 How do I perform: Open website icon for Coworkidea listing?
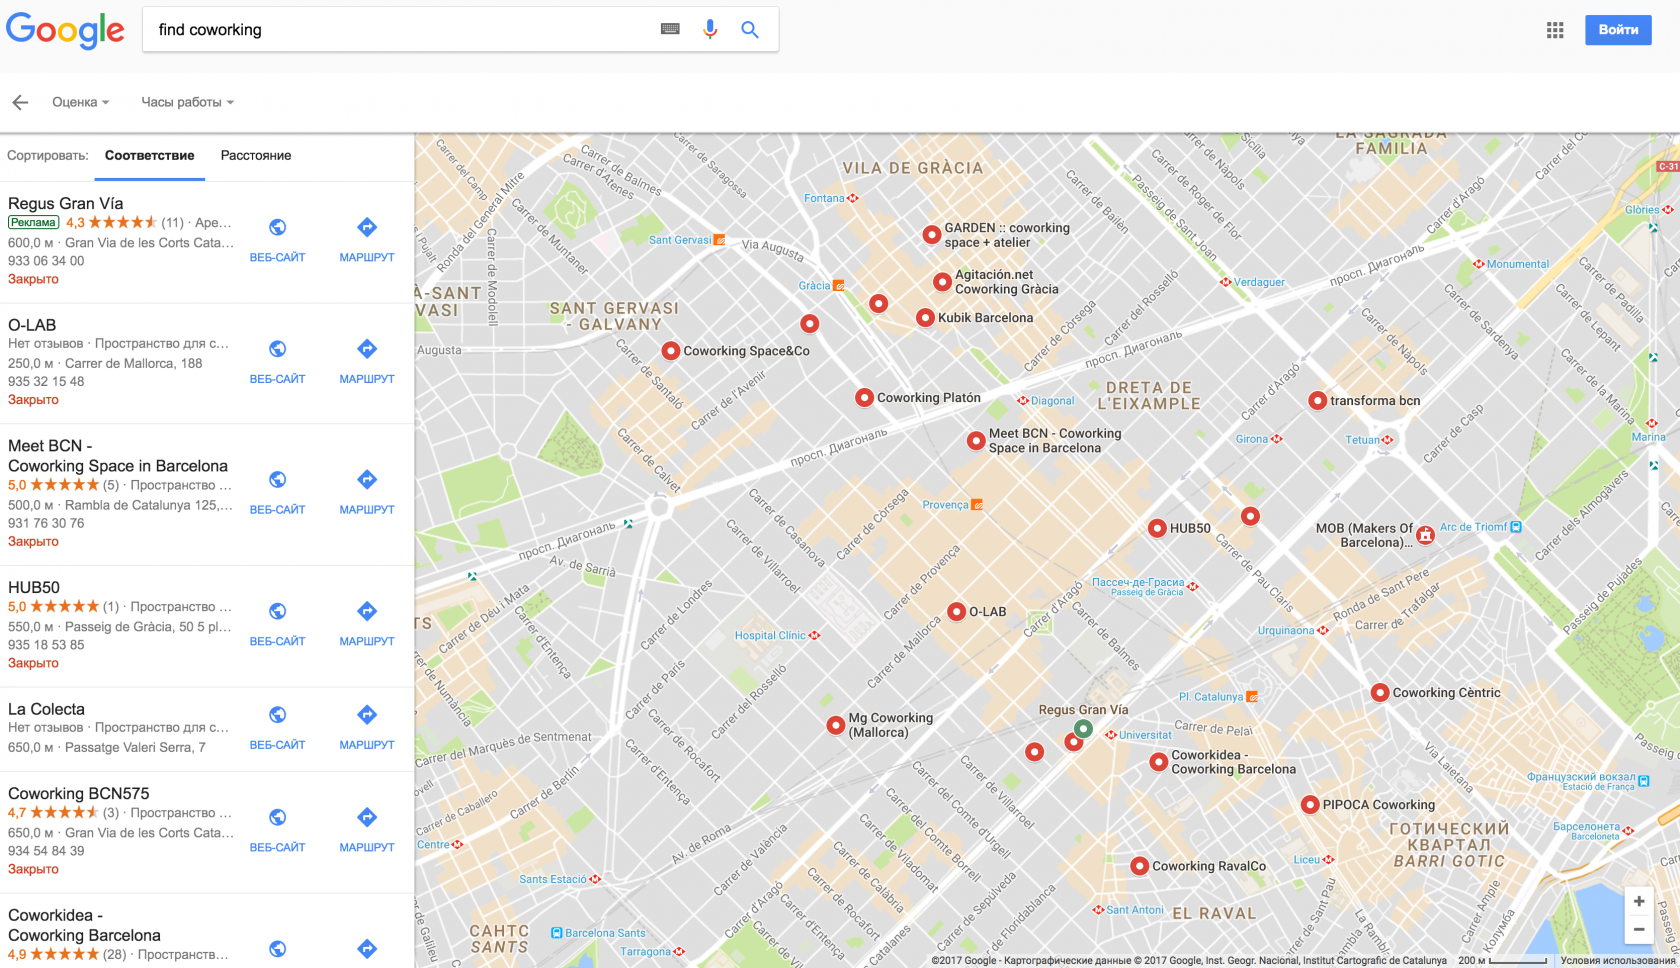point(277,949)
